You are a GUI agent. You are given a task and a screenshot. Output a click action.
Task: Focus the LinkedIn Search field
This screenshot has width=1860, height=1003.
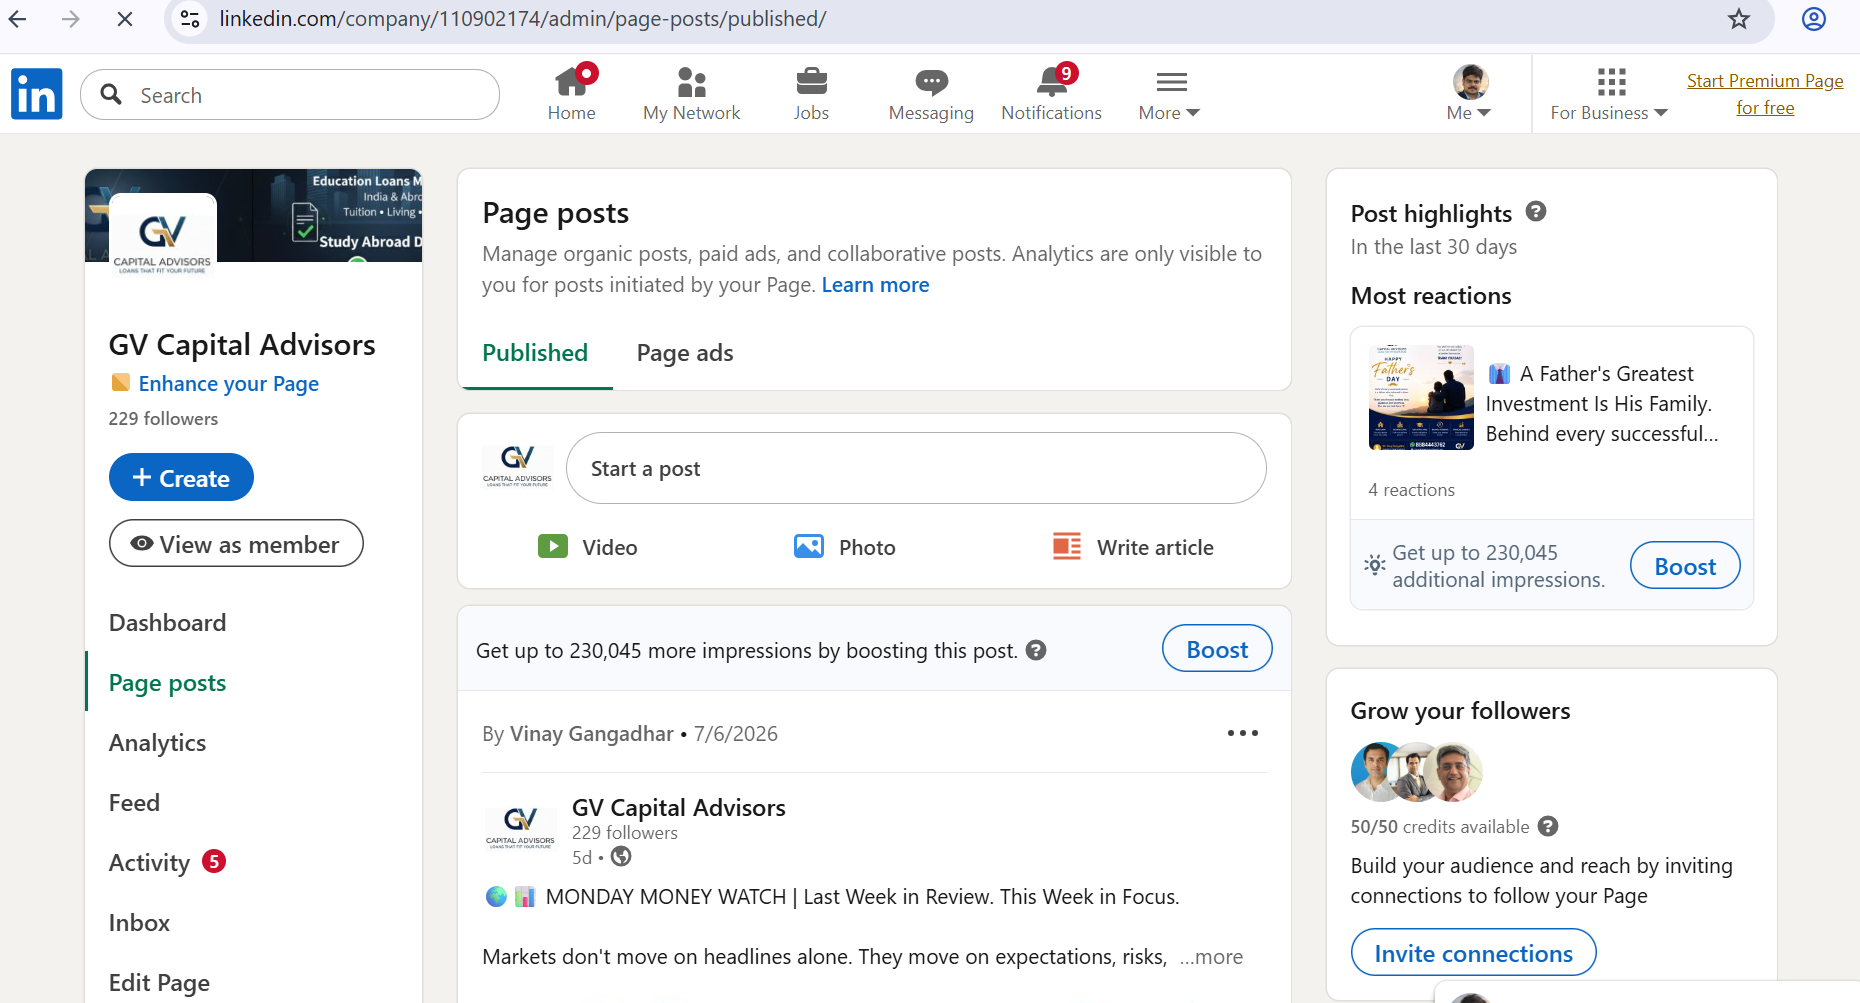[290, 95]
